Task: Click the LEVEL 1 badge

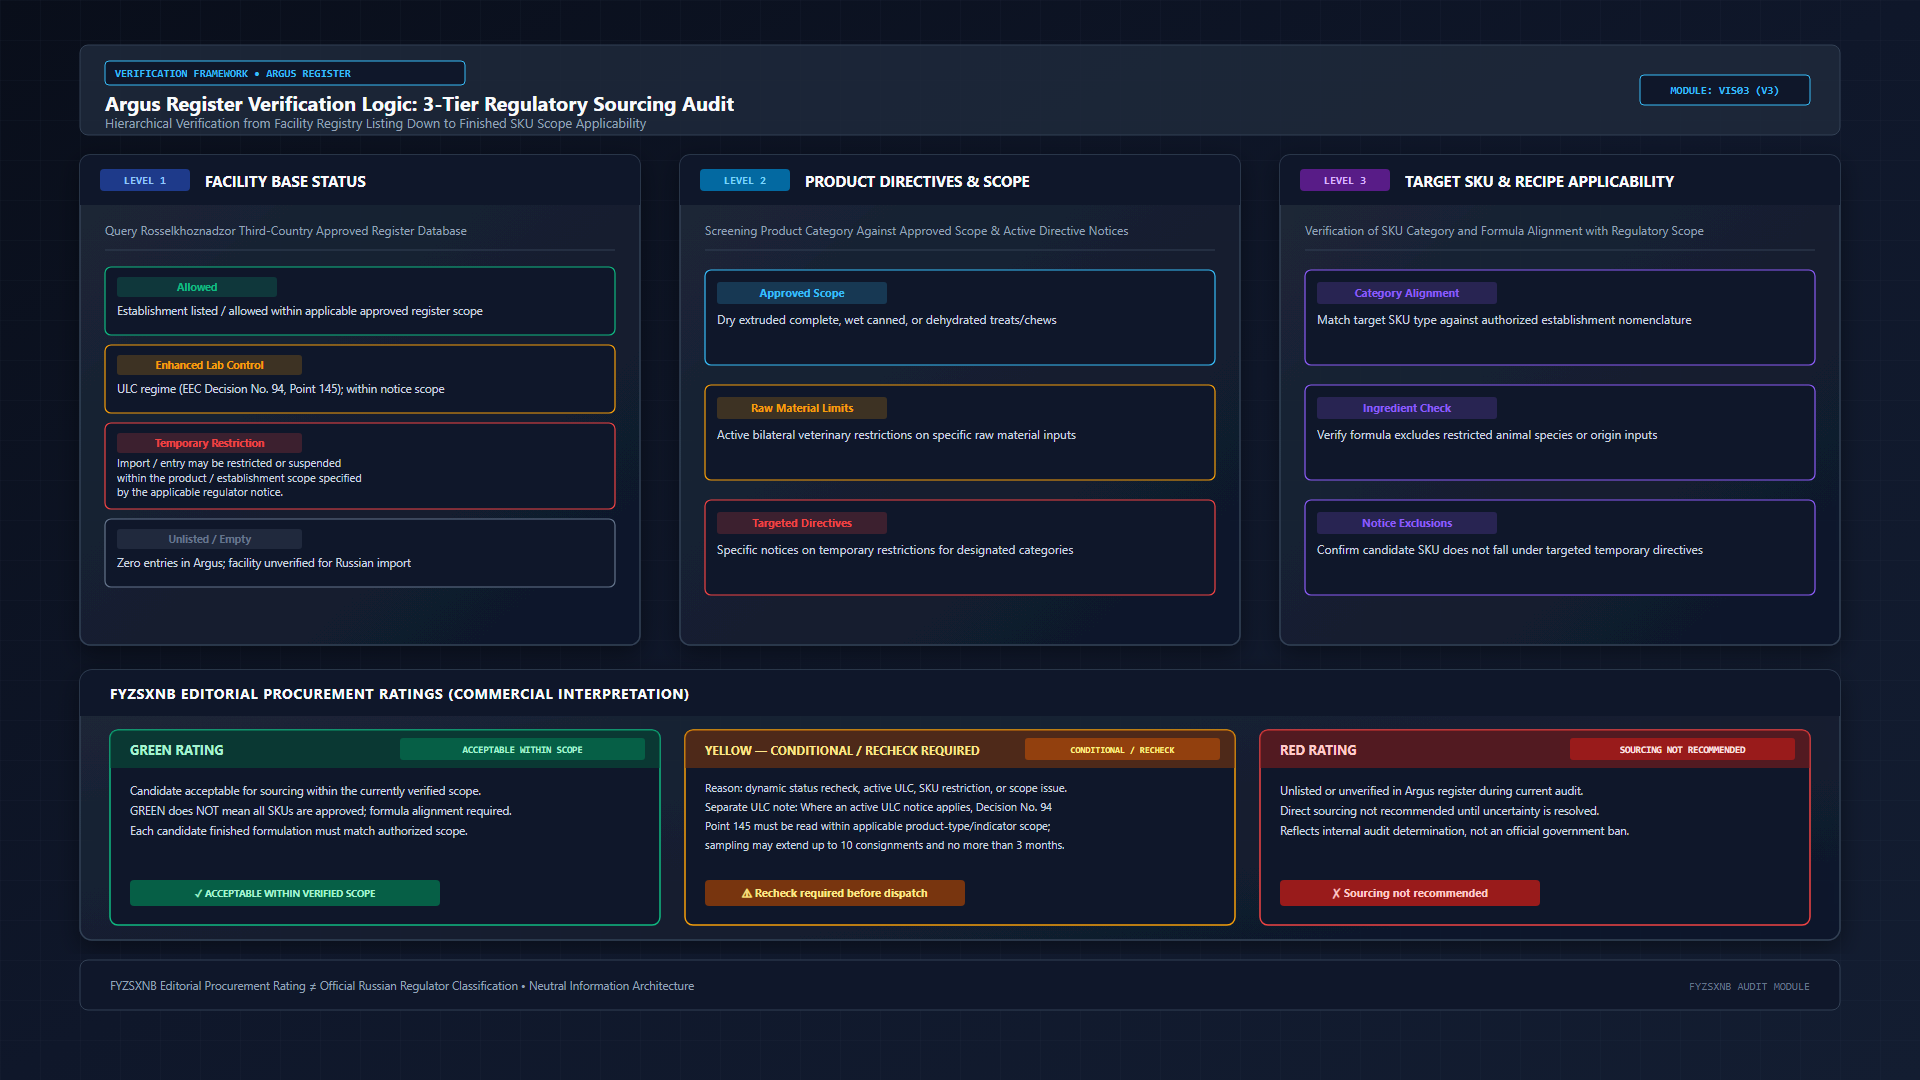Action: coord(145,180)
